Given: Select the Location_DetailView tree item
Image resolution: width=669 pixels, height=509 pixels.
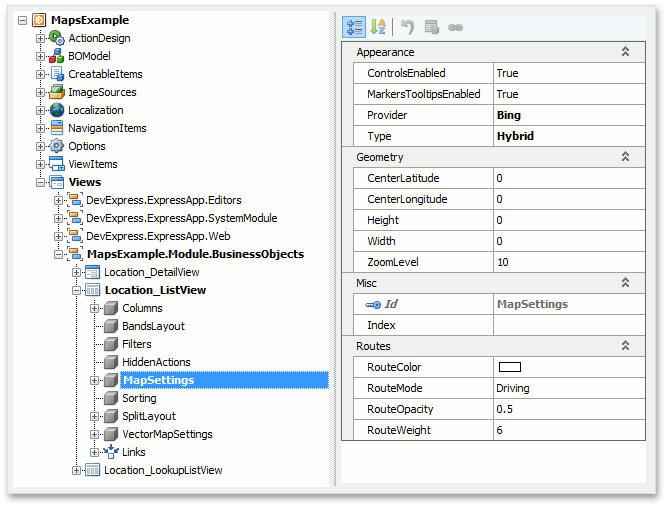Looking at the screenshot, I should click(x=151, y=272).
